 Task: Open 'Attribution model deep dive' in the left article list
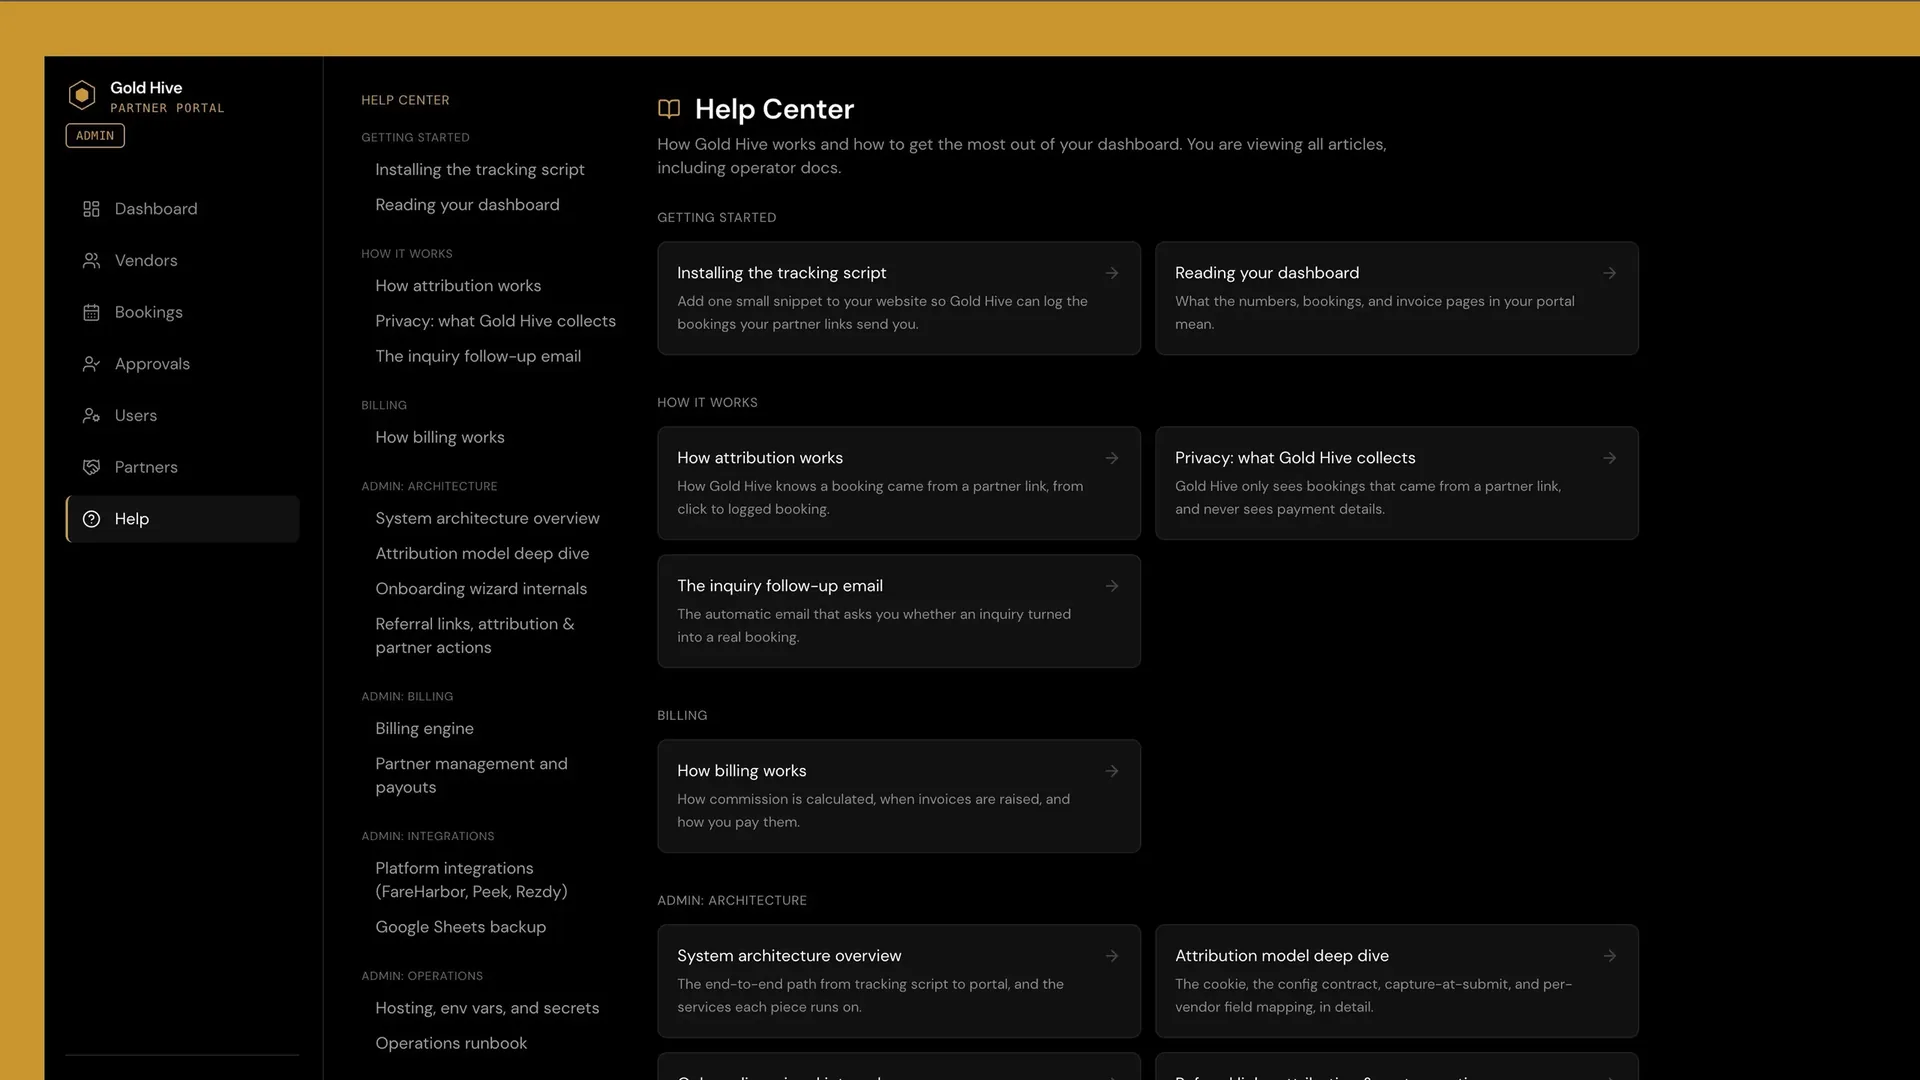[x=482, y=554]
